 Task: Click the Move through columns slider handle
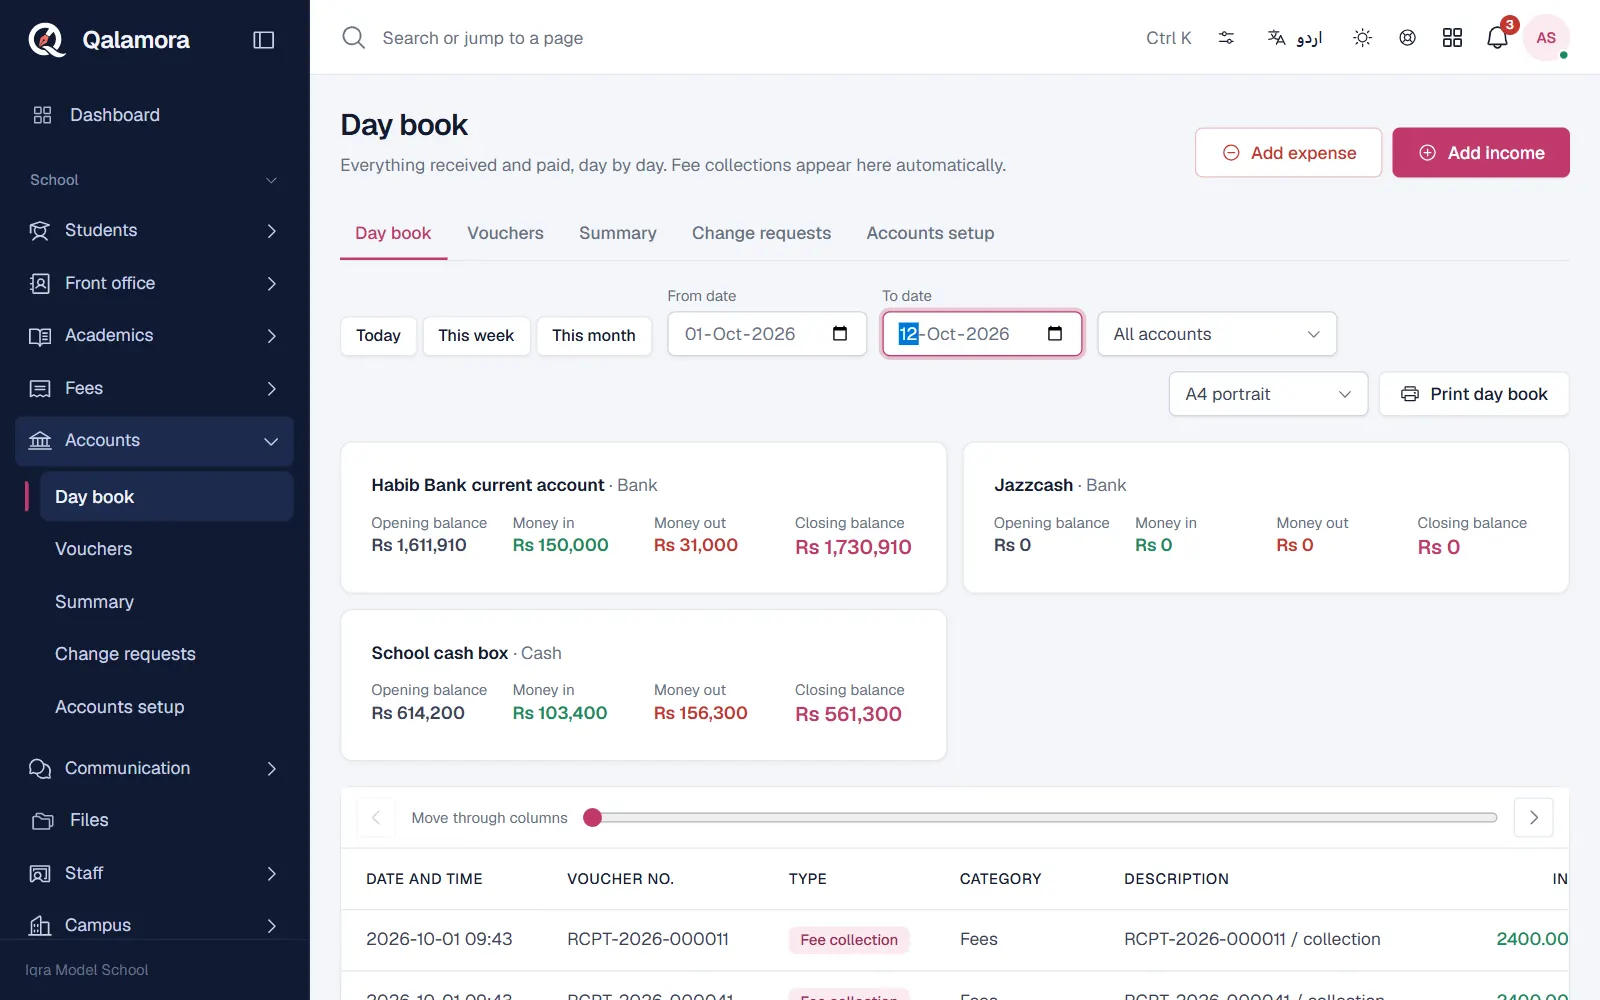[593, 818]
